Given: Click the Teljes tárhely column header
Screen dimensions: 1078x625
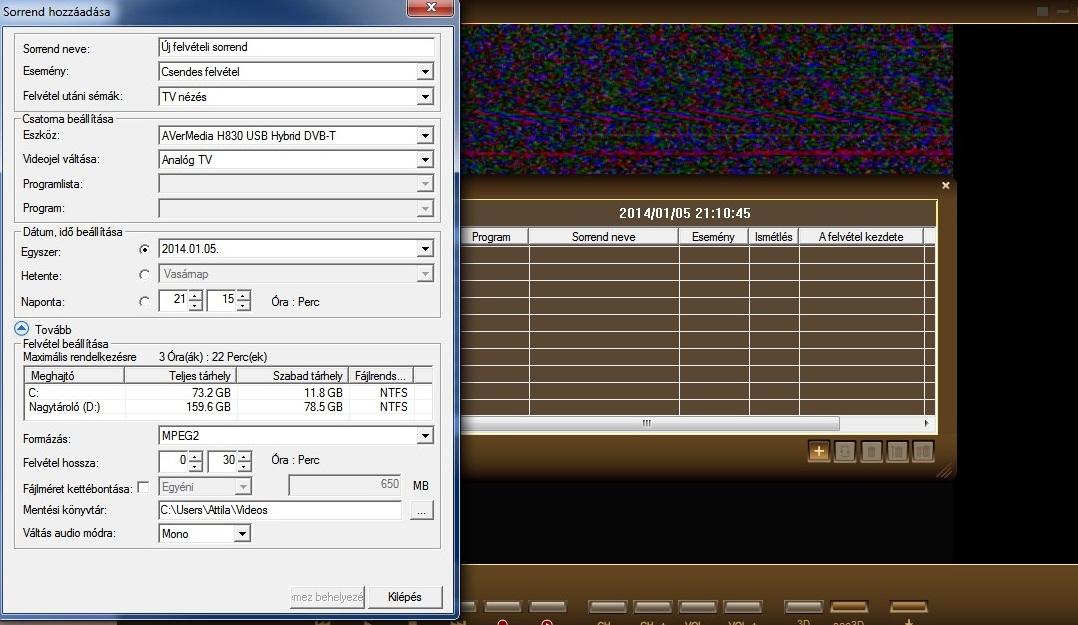Looking at the screenshot, I should point(180,375).
